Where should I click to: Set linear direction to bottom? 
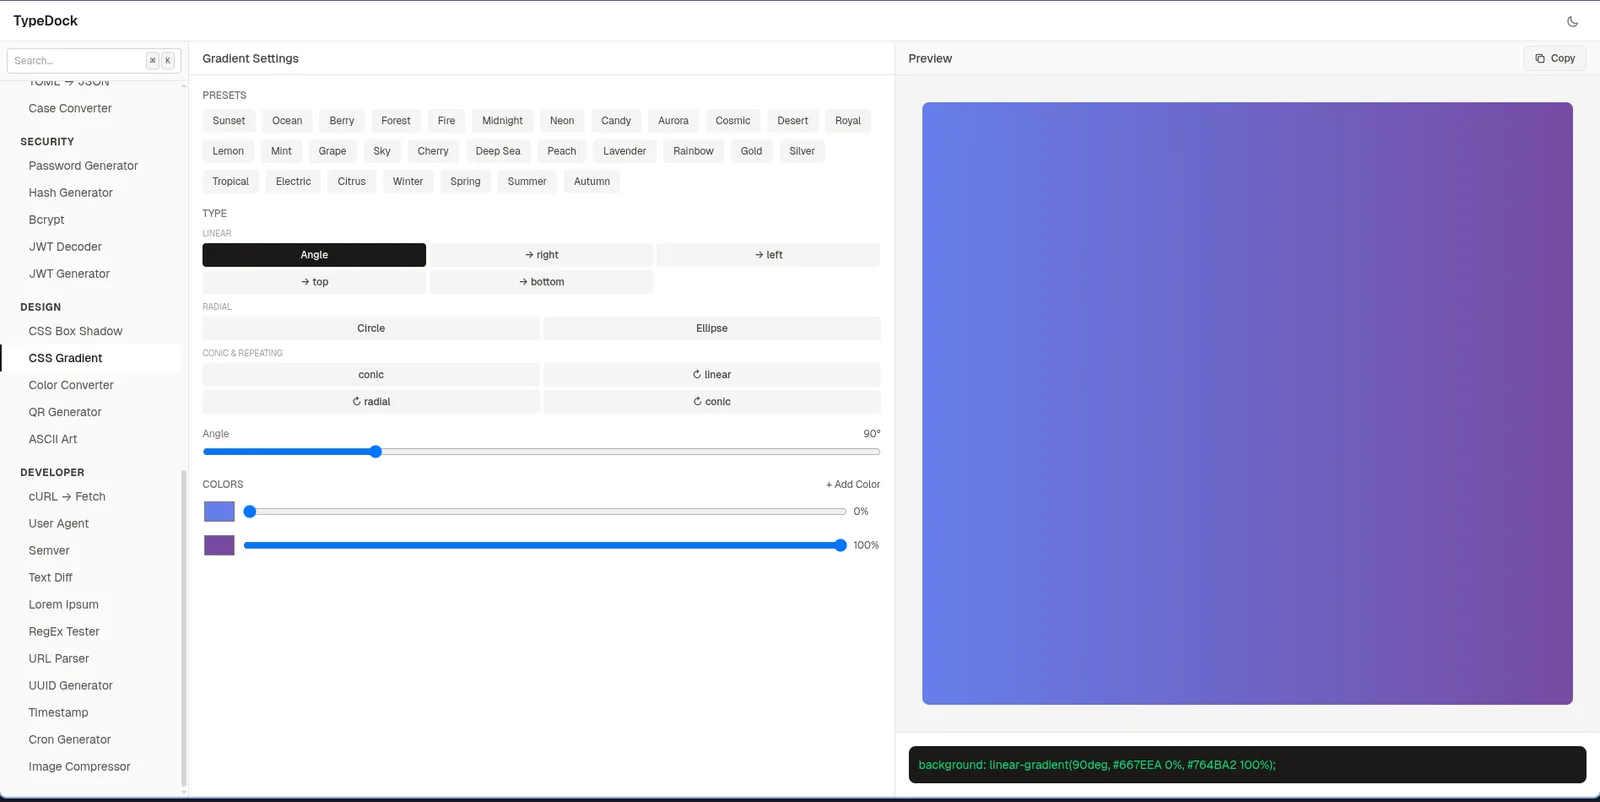click(541, 282)
